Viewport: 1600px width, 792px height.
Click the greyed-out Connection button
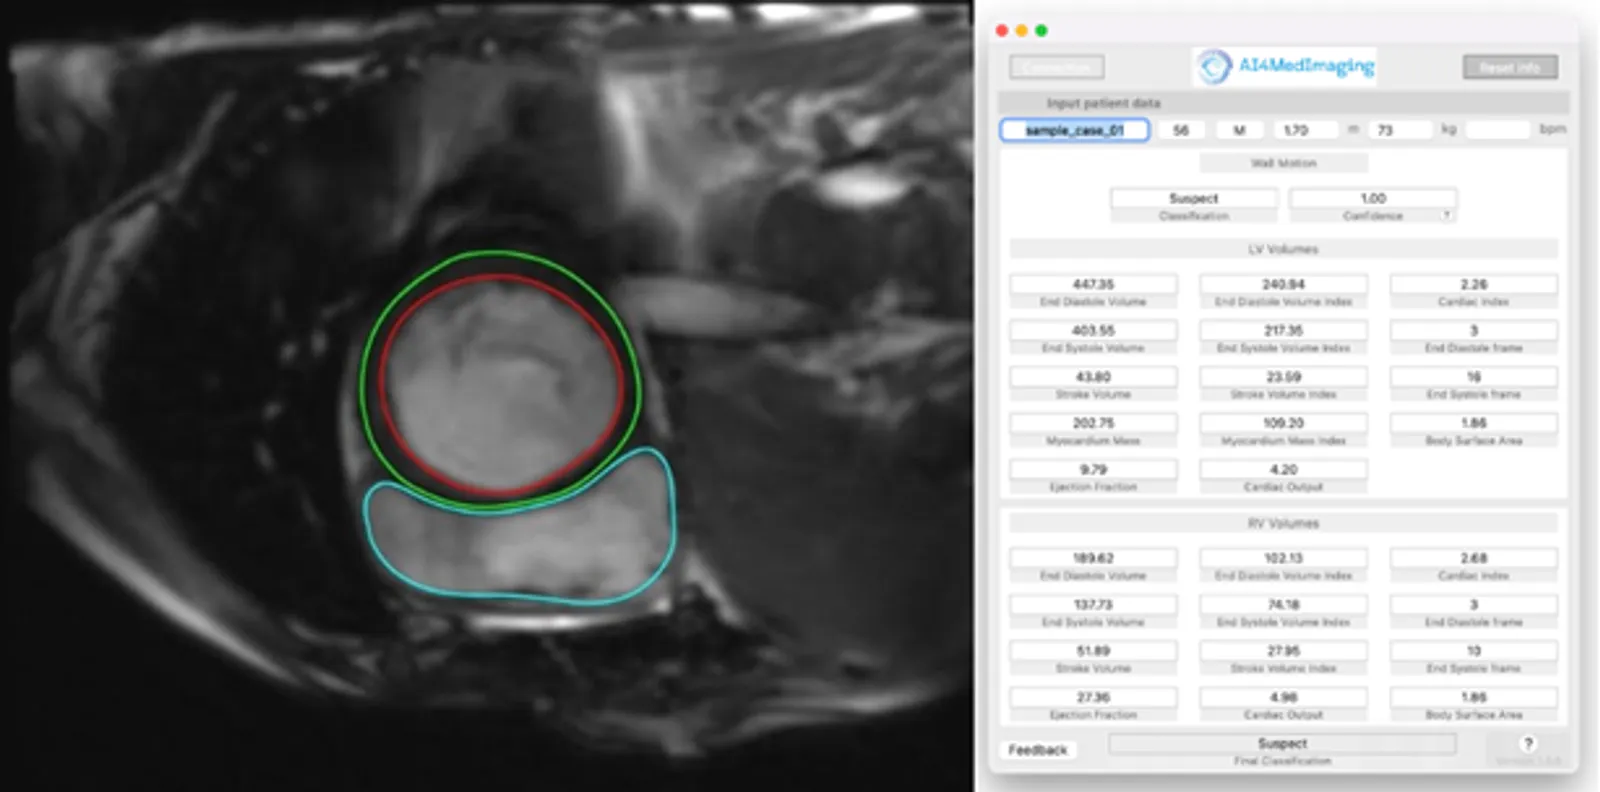[x=1056, y=67]
